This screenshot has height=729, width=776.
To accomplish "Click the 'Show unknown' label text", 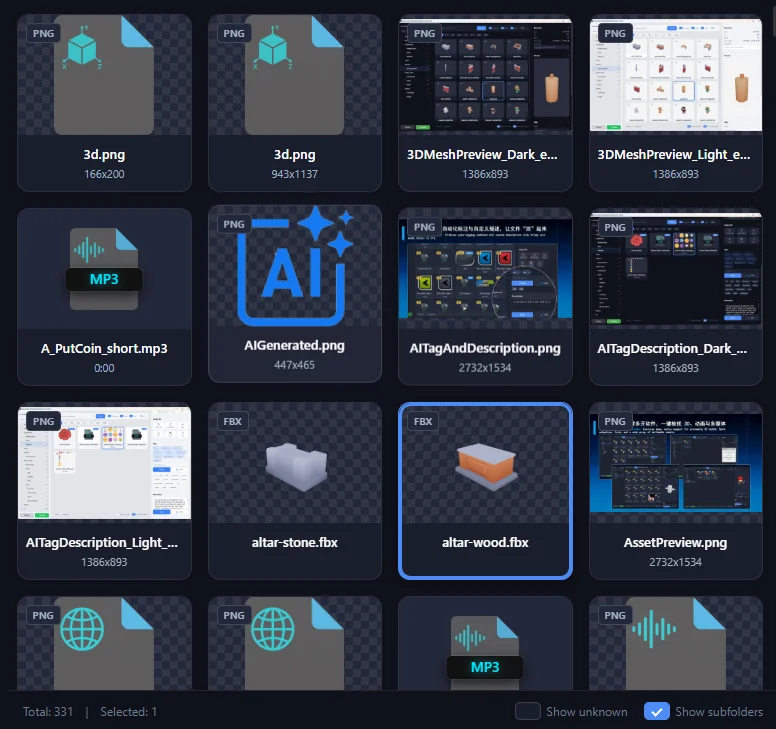I will [x=586, y=712].
